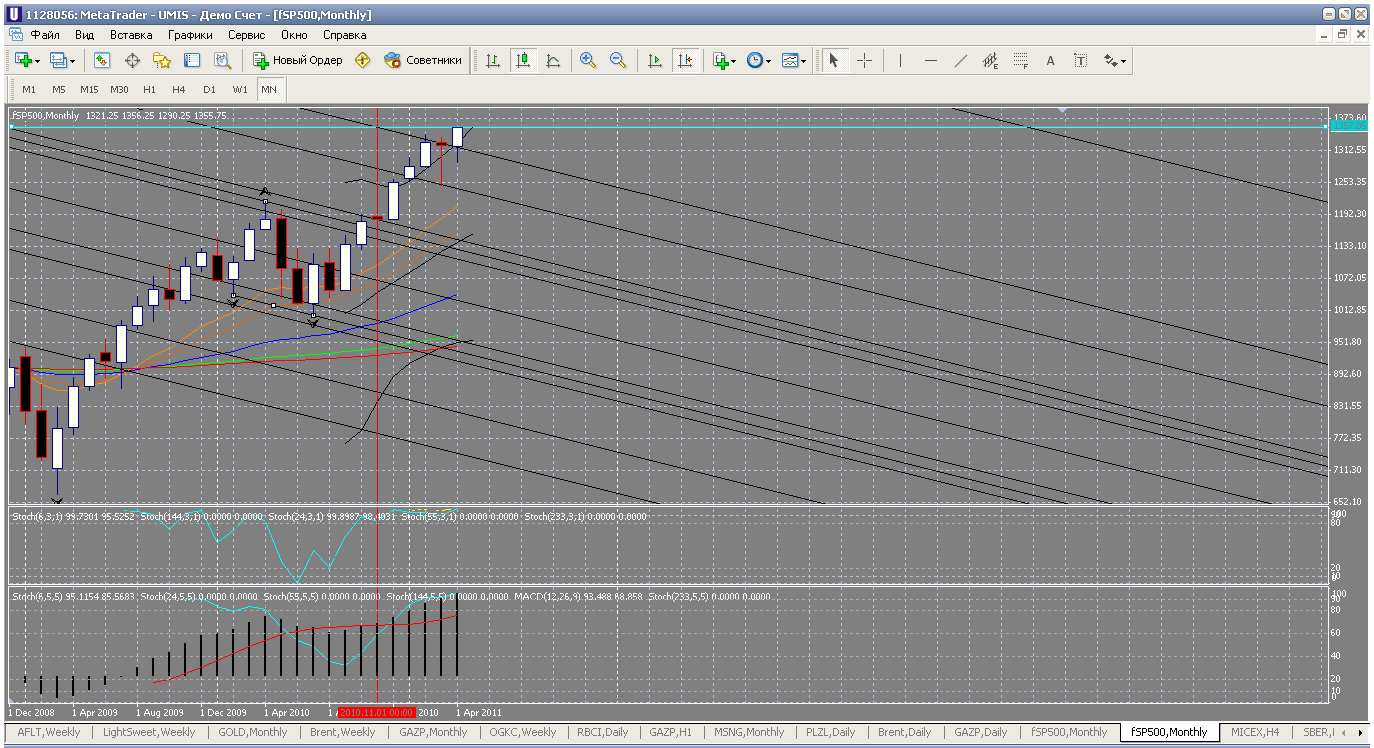Switch chart to Bar chart mode
Viewport: 1374px width, 748px height.
[x=493, y=61]
